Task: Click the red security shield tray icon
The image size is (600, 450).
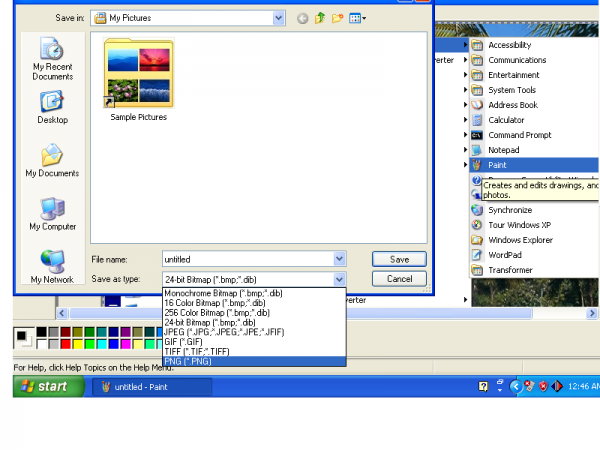Action: coord(543,386)
